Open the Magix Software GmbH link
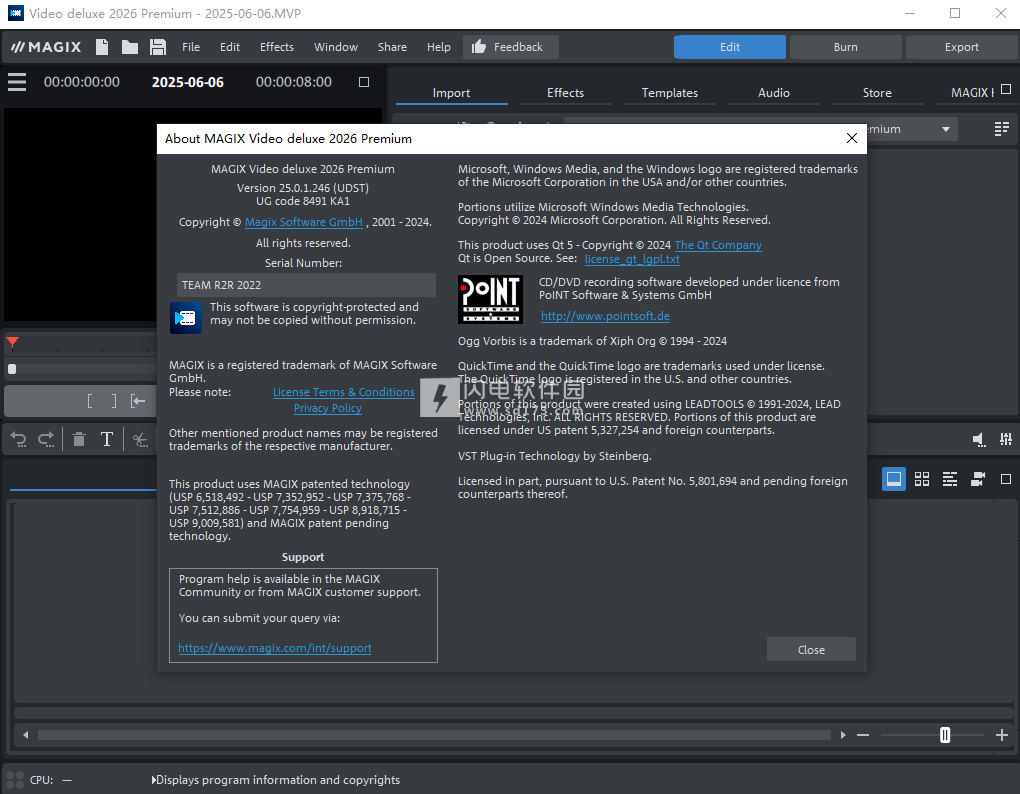The height and width of the screenshot is (794, 1020). [304, 222]
